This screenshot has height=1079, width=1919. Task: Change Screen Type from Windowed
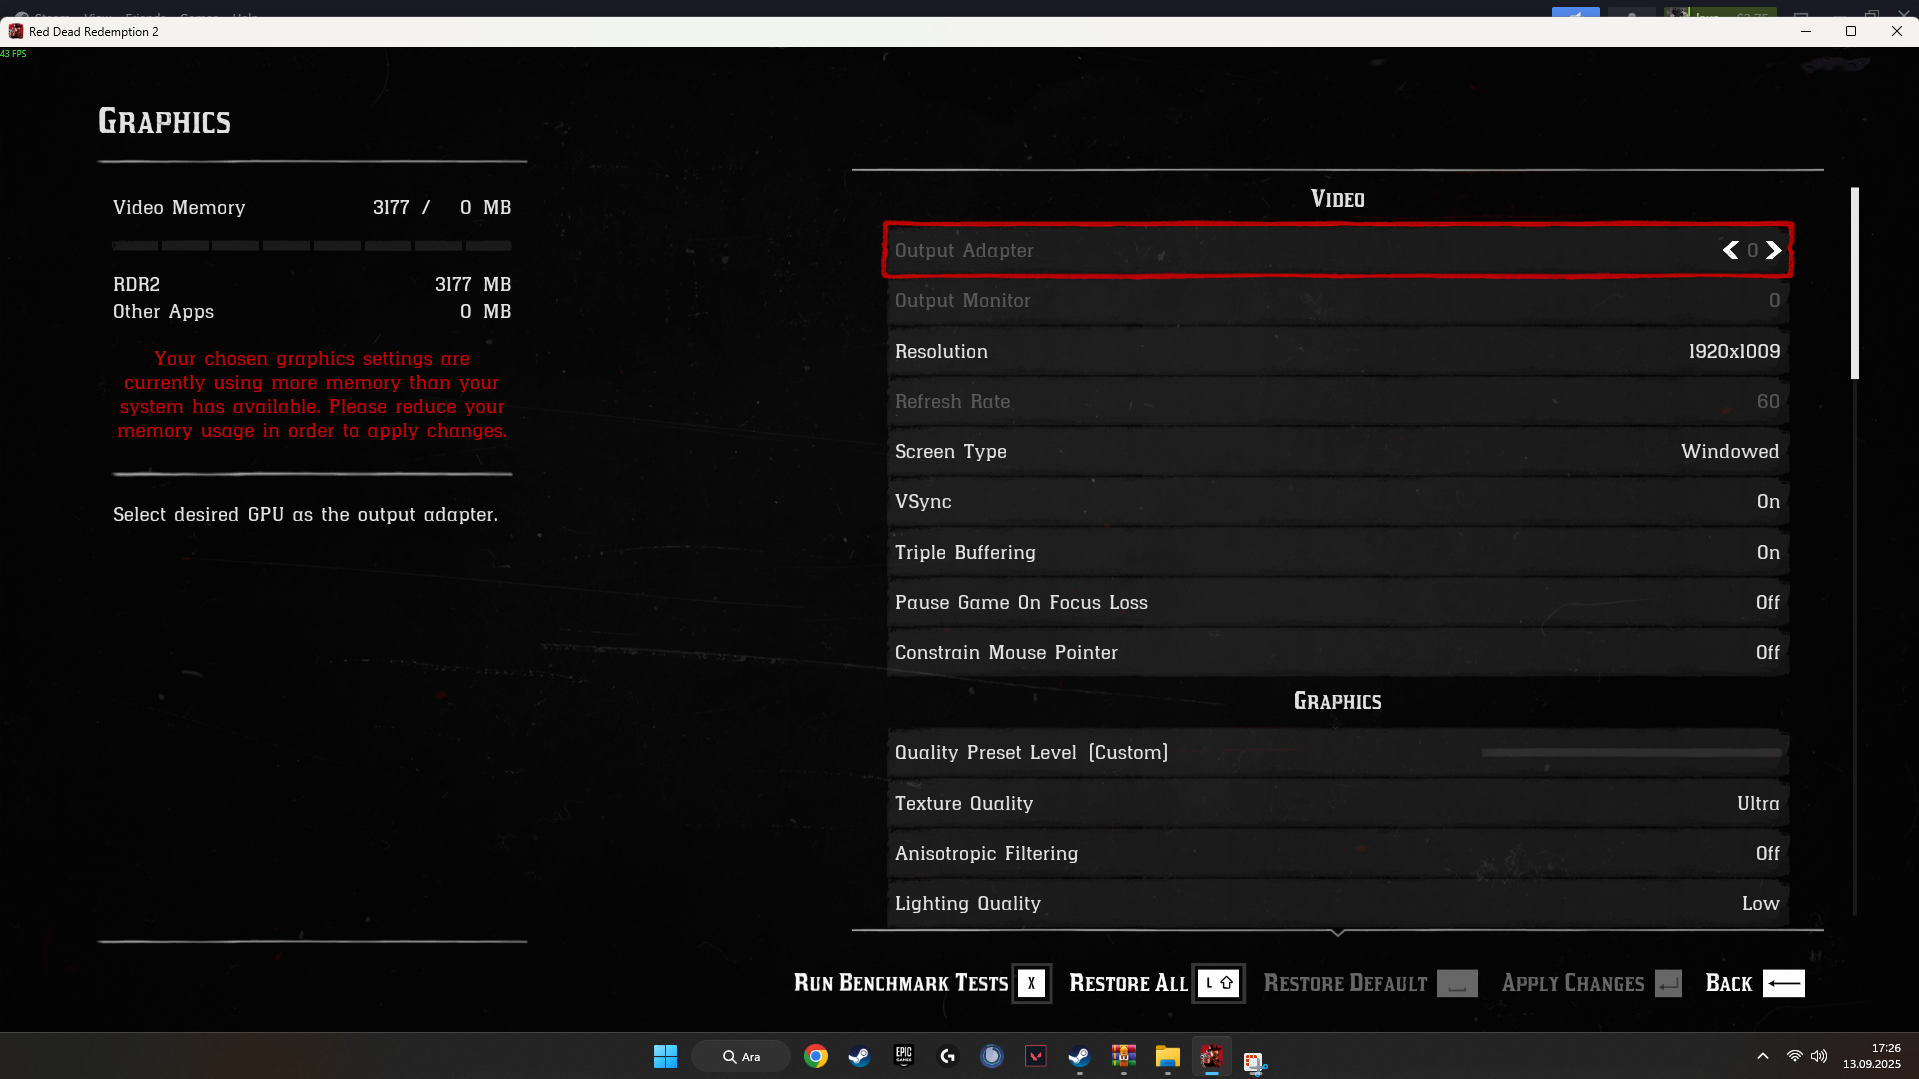(x=1337, y=451)
